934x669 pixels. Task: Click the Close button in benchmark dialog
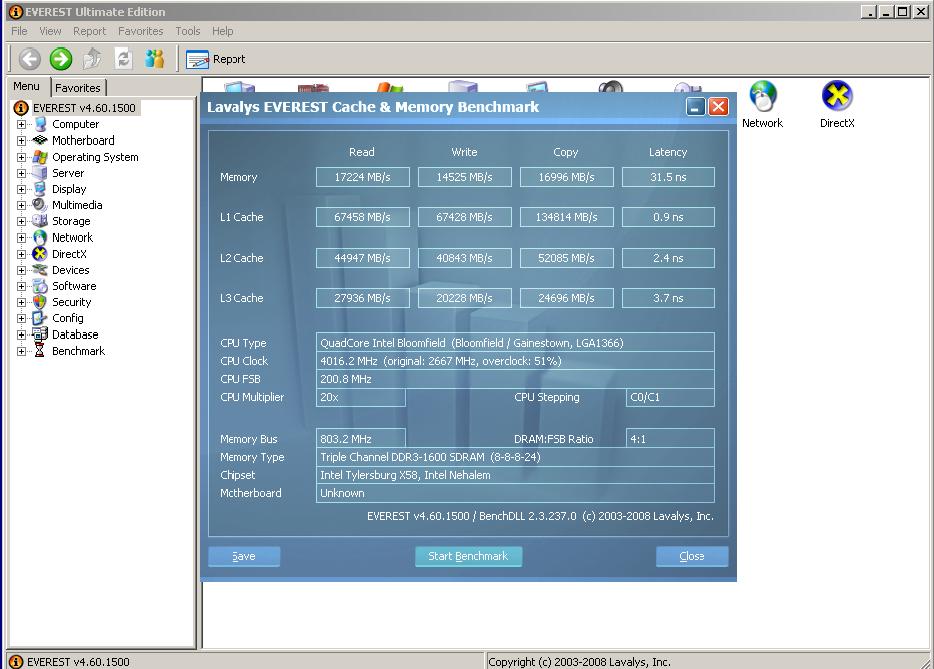[x=692, y=556]
